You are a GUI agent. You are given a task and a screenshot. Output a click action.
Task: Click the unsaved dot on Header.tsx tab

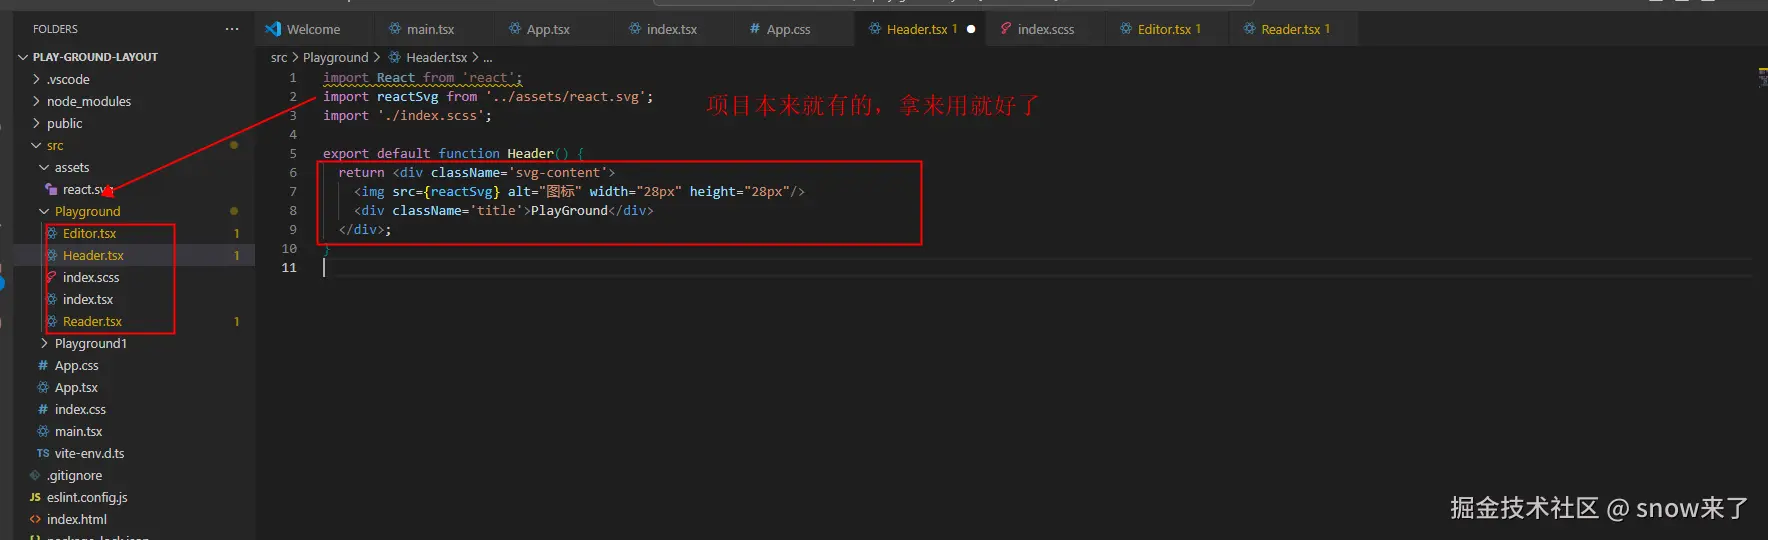click(971, 29)
